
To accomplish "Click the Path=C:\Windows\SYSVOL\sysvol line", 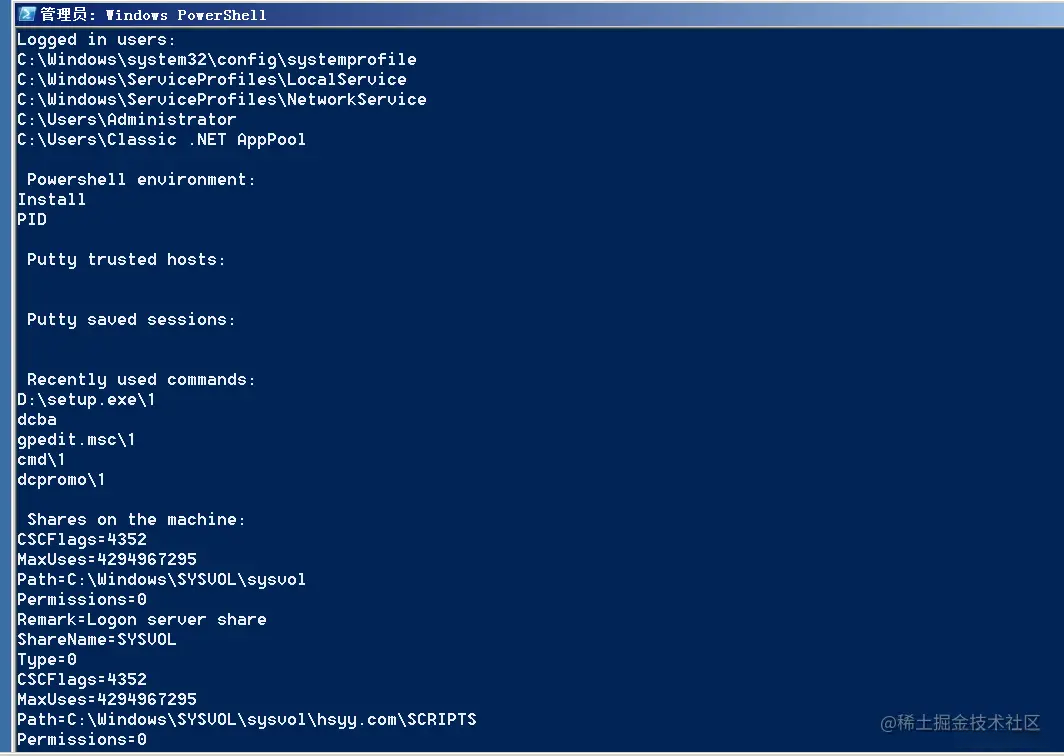I will pyautogui.click(x=161, y=580).
